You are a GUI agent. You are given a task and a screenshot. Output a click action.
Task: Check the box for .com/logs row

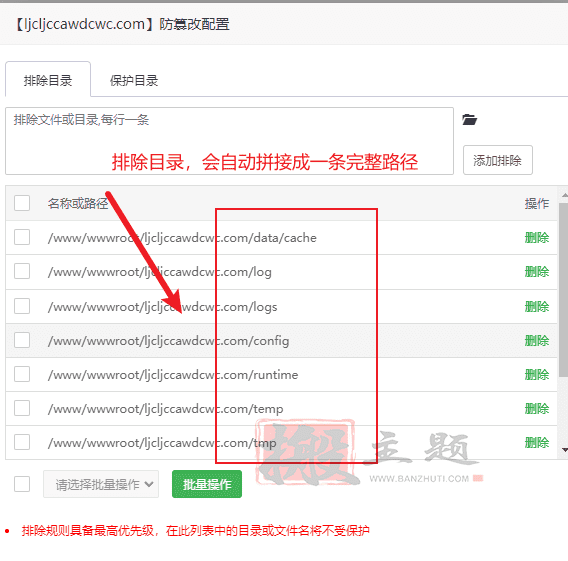pos(22,306)
